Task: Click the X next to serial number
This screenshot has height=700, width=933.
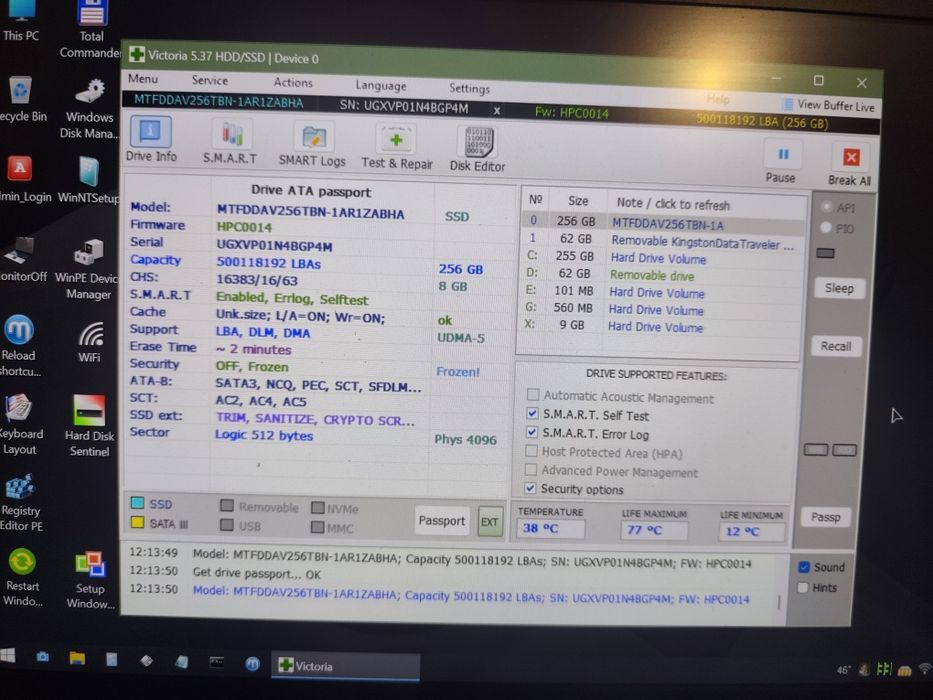Action: coord(497,111)
